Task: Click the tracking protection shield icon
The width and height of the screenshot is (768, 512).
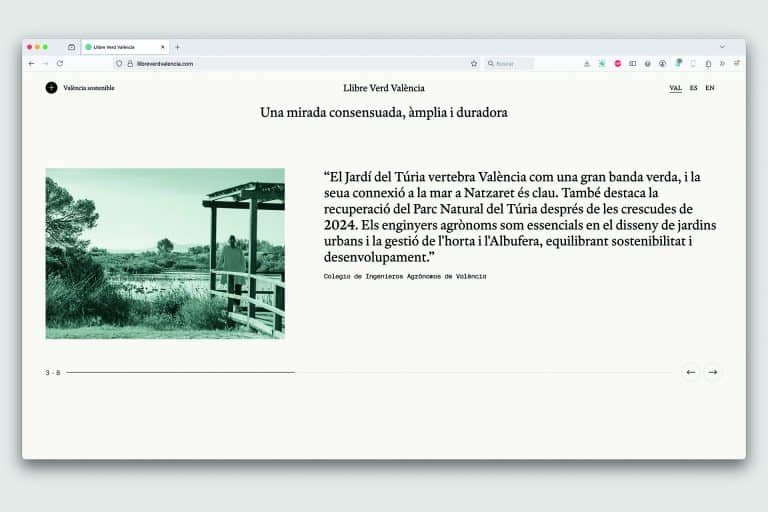Action: 119,64
